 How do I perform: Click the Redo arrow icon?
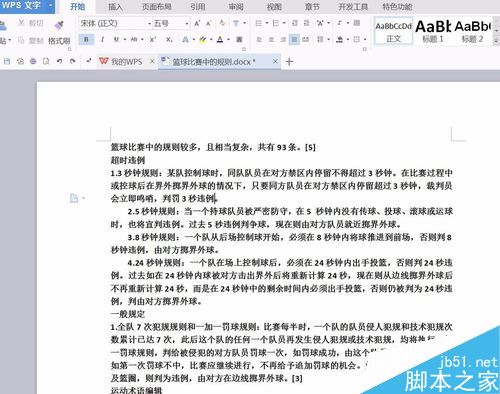72,61
